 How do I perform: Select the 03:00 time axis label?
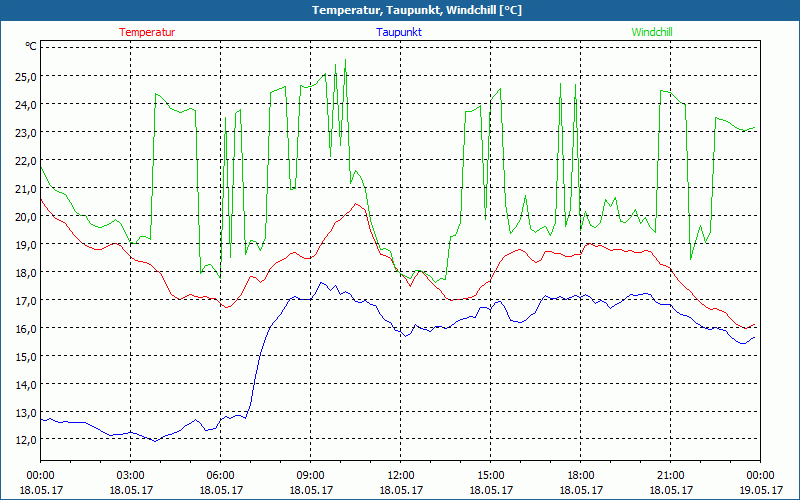tap(131, 475)
